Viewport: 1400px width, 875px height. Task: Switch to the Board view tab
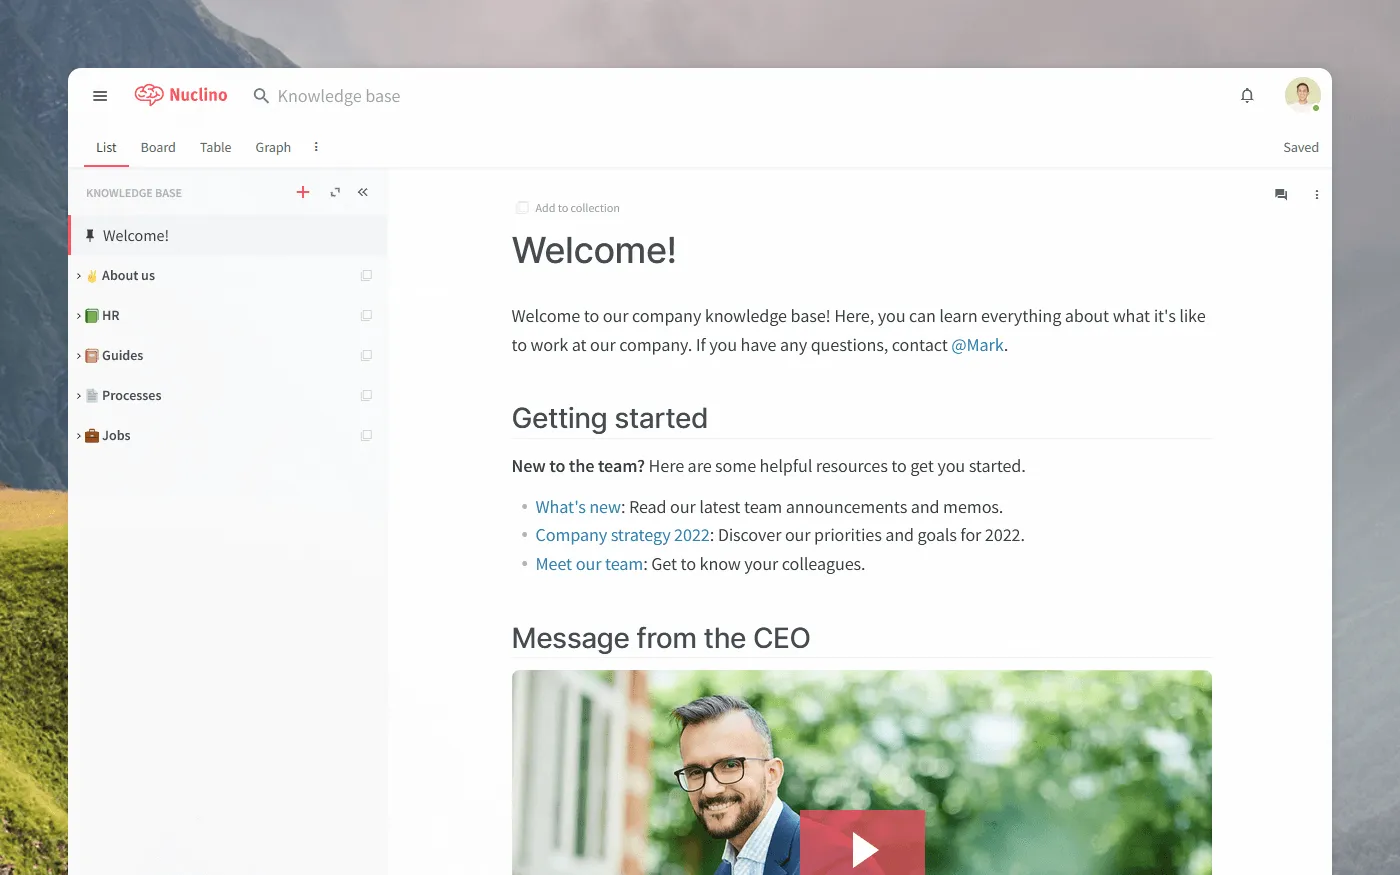pyautogui.click(x=158, y=147)
